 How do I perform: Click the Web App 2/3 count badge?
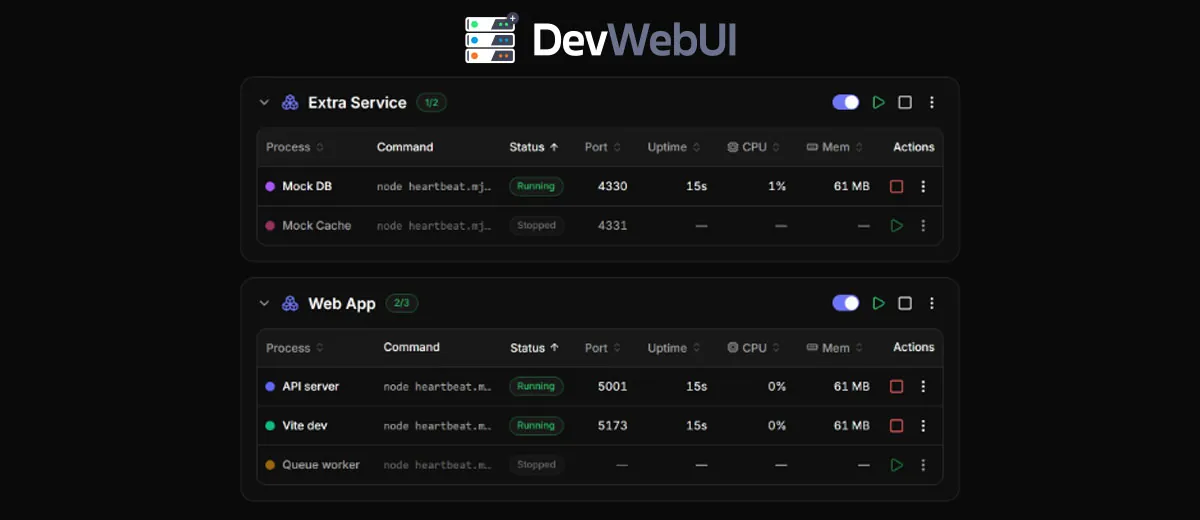pos(401,303)
